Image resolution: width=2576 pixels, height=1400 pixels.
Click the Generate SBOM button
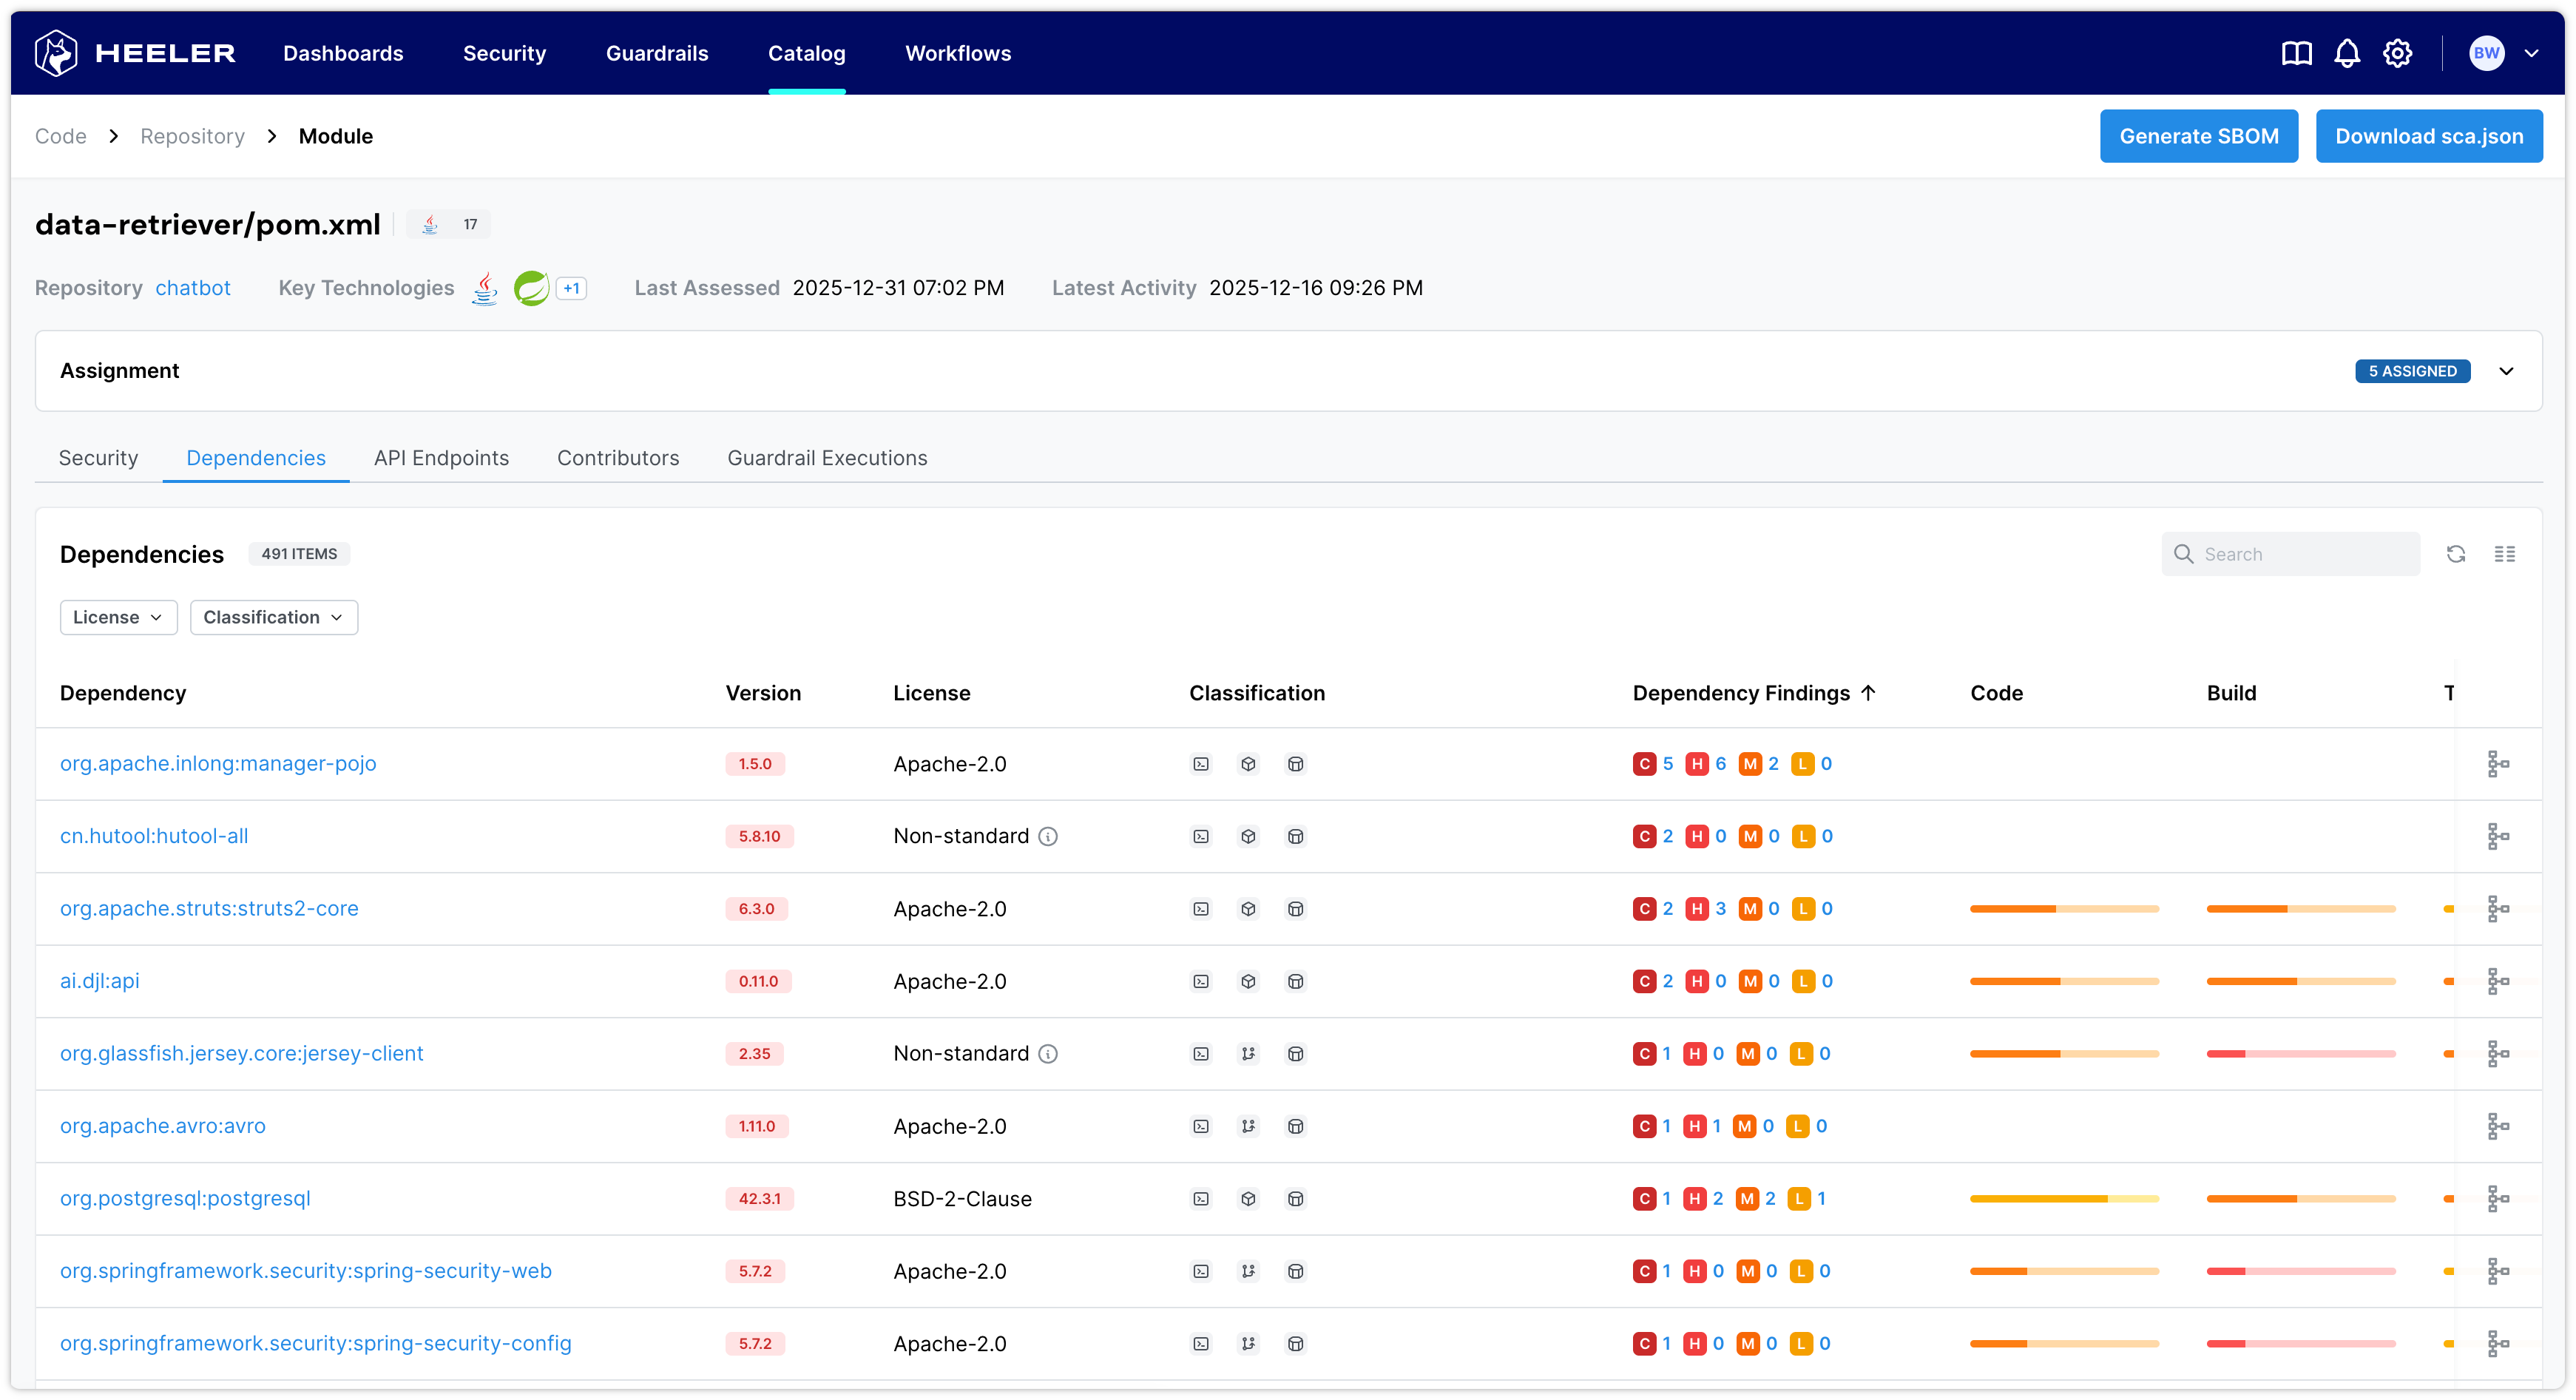pos(2198,136)
